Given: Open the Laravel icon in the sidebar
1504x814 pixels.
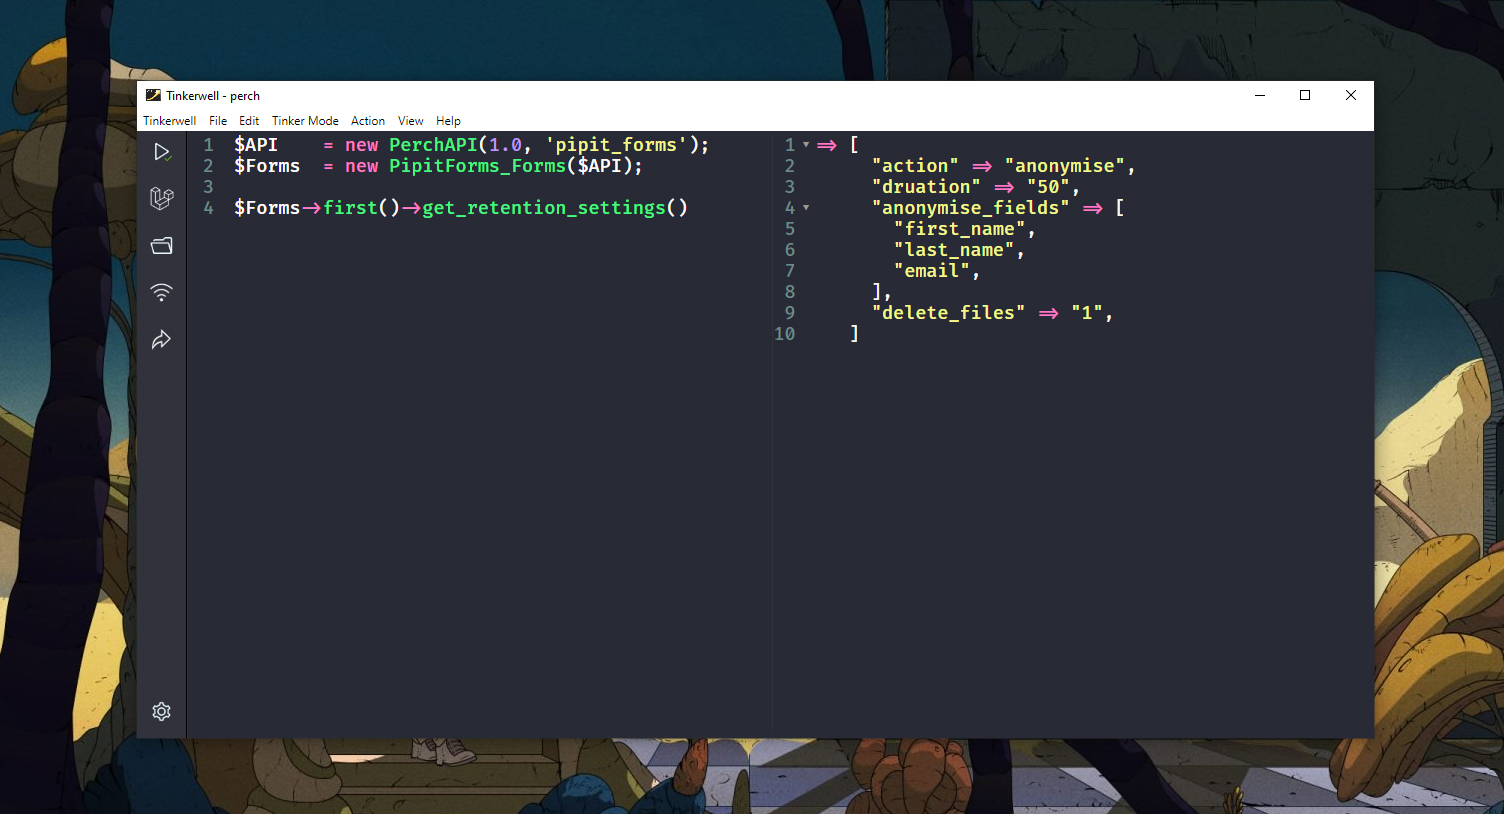Looking at the screenshot, I should 162,198.
